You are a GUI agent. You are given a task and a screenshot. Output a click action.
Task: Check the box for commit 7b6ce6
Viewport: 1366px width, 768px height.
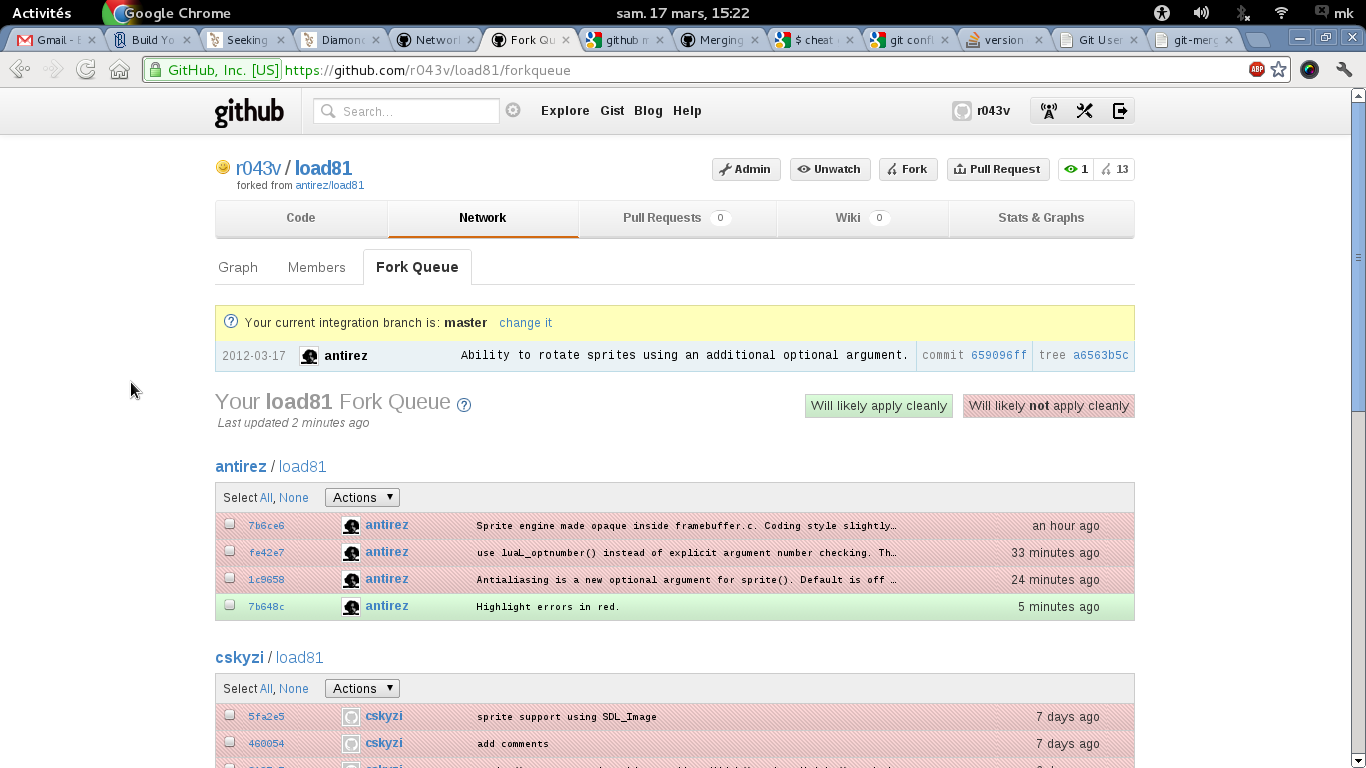(x=230, y=524)
